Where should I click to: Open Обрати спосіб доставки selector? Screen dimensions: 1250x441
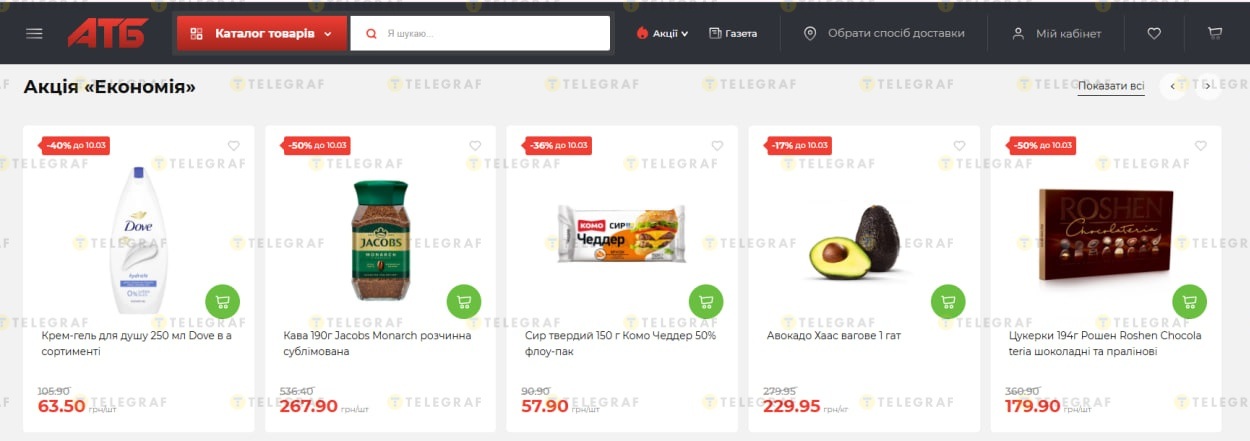click(x=884, y=33)
